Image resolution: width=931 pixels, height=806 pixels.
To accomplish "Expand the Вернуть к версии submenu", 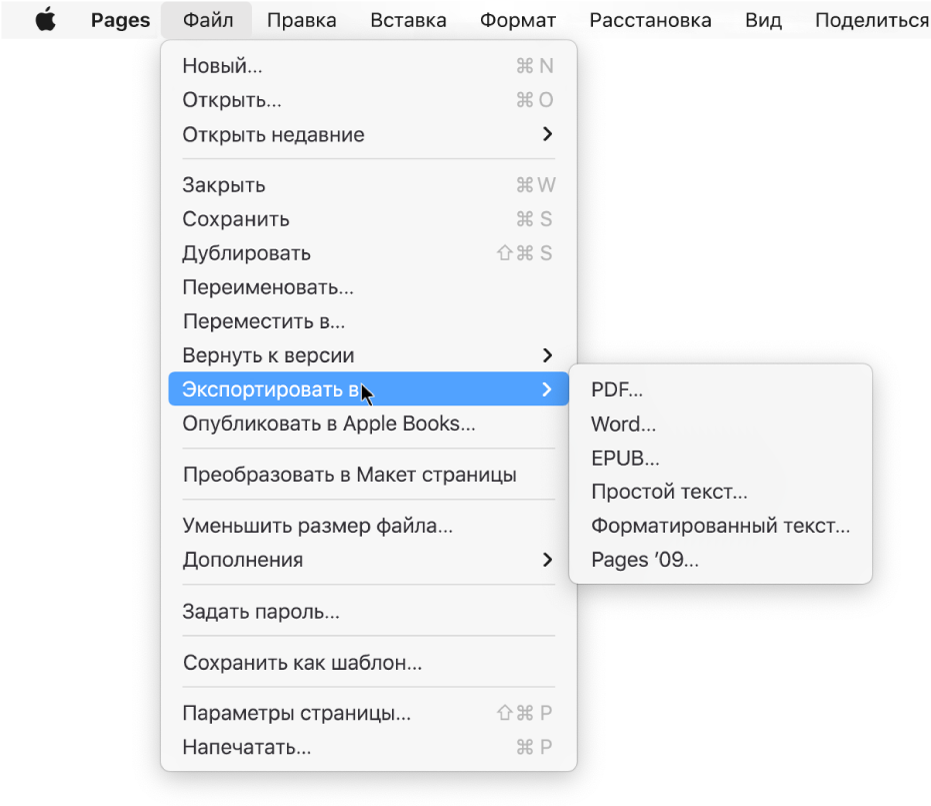I will [x=268, y=355].
